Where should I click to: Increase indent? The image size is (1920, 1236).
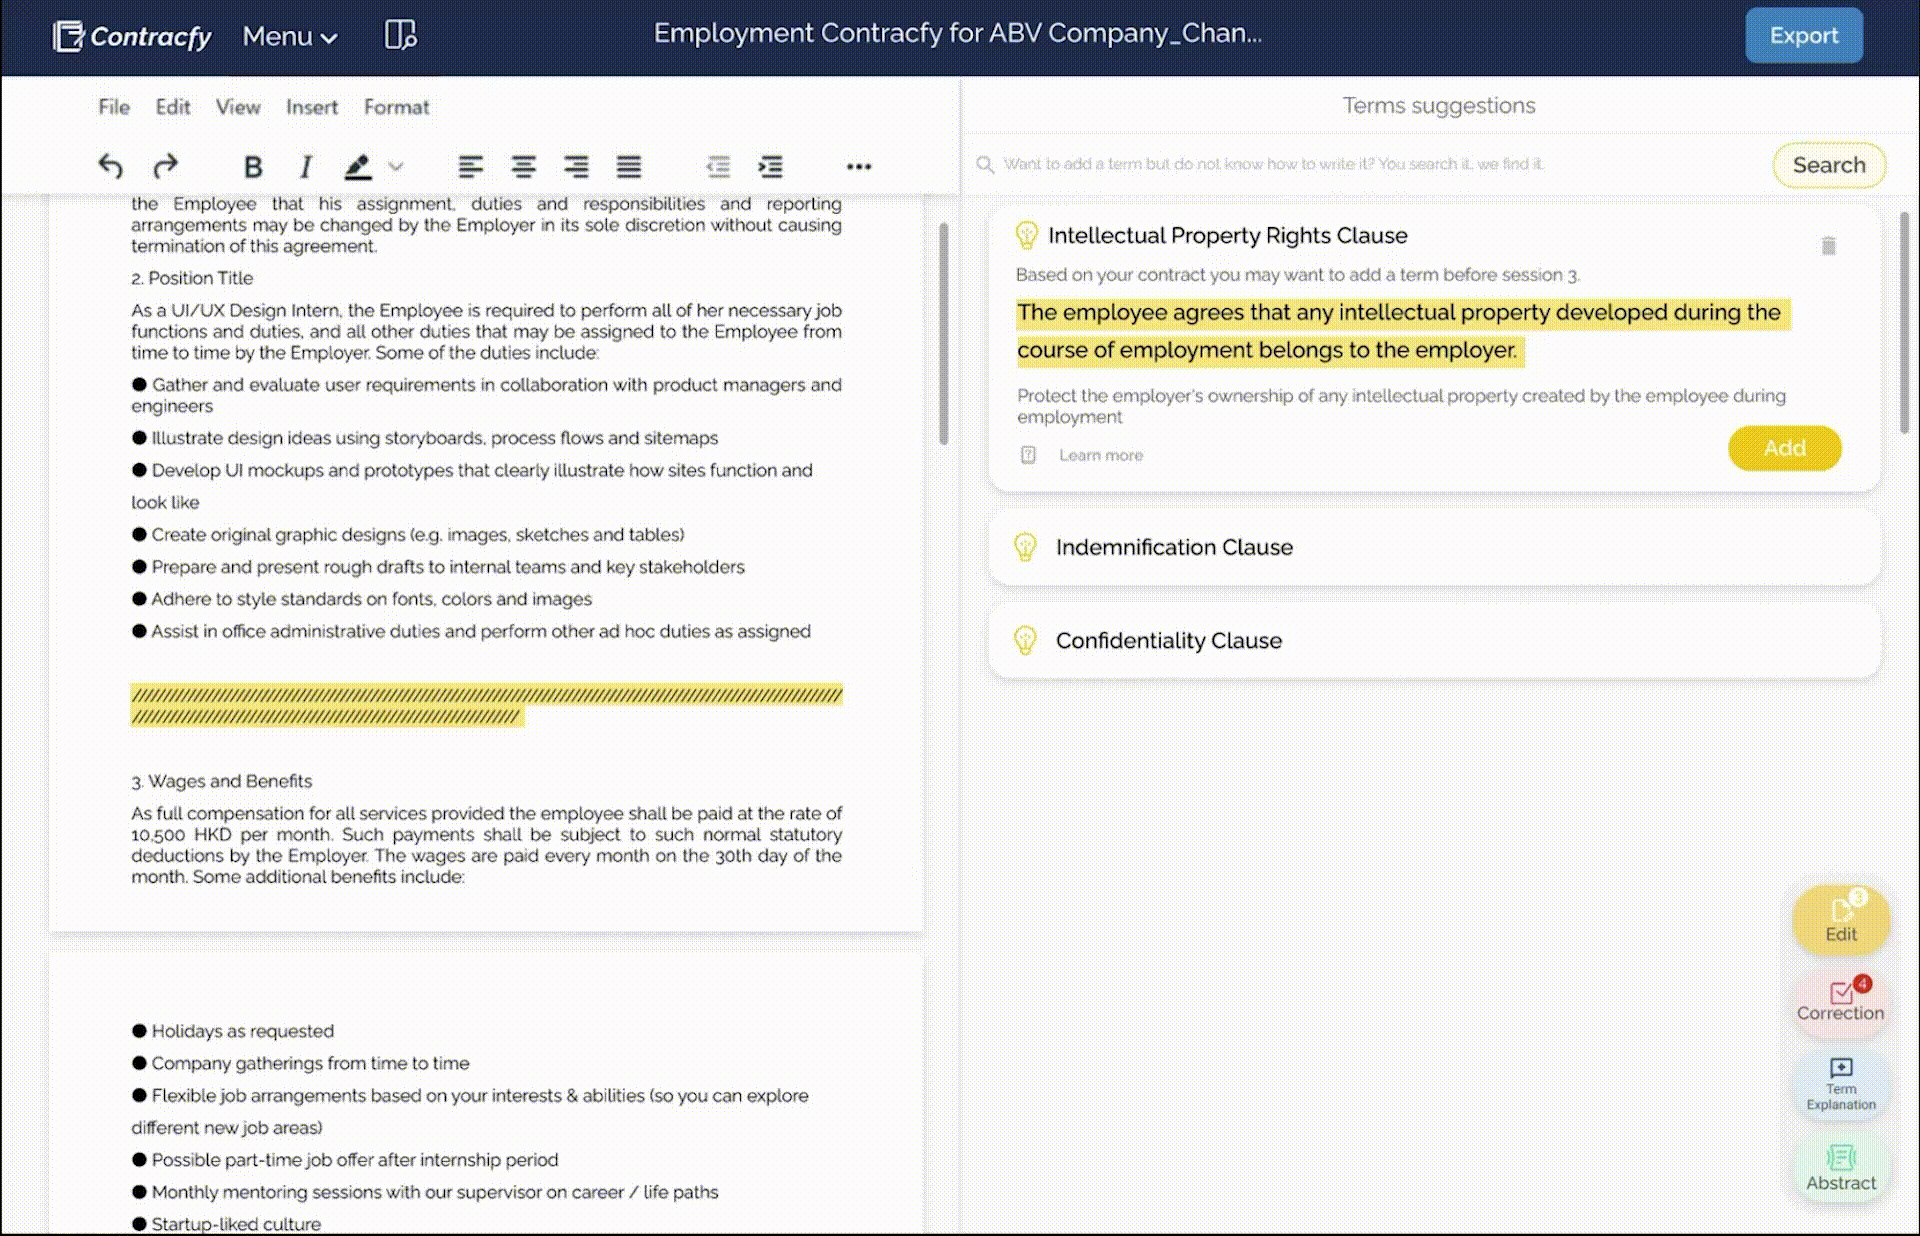(770, 167)
